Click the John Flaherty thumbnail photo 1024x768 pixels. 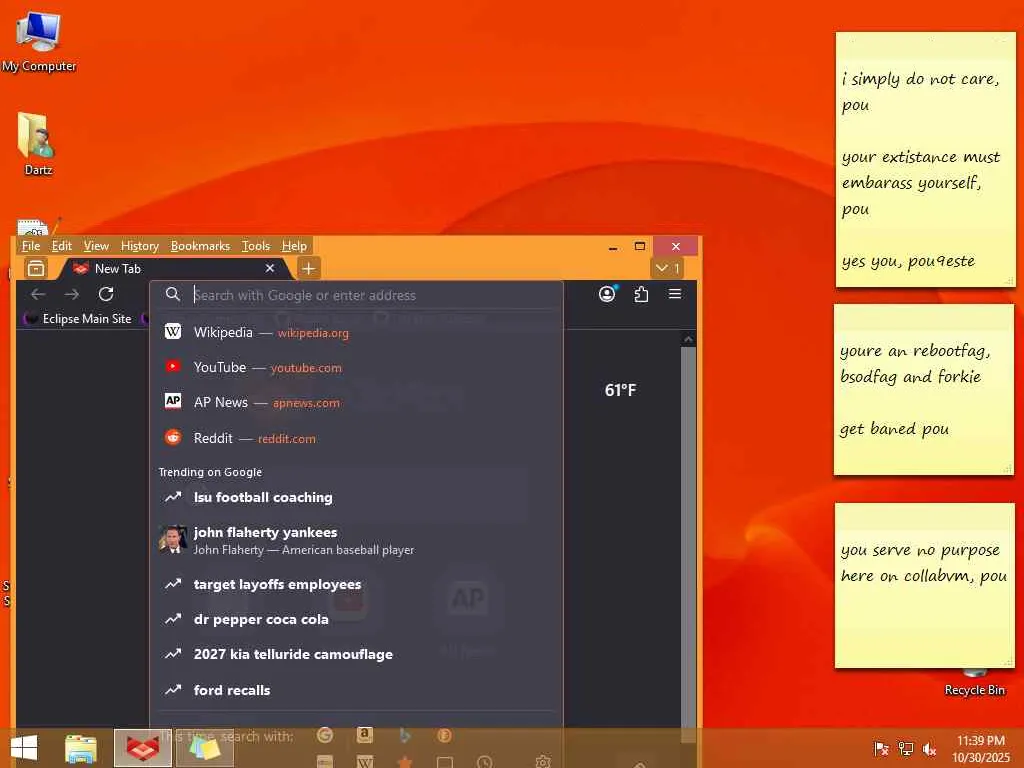point(172,540)
